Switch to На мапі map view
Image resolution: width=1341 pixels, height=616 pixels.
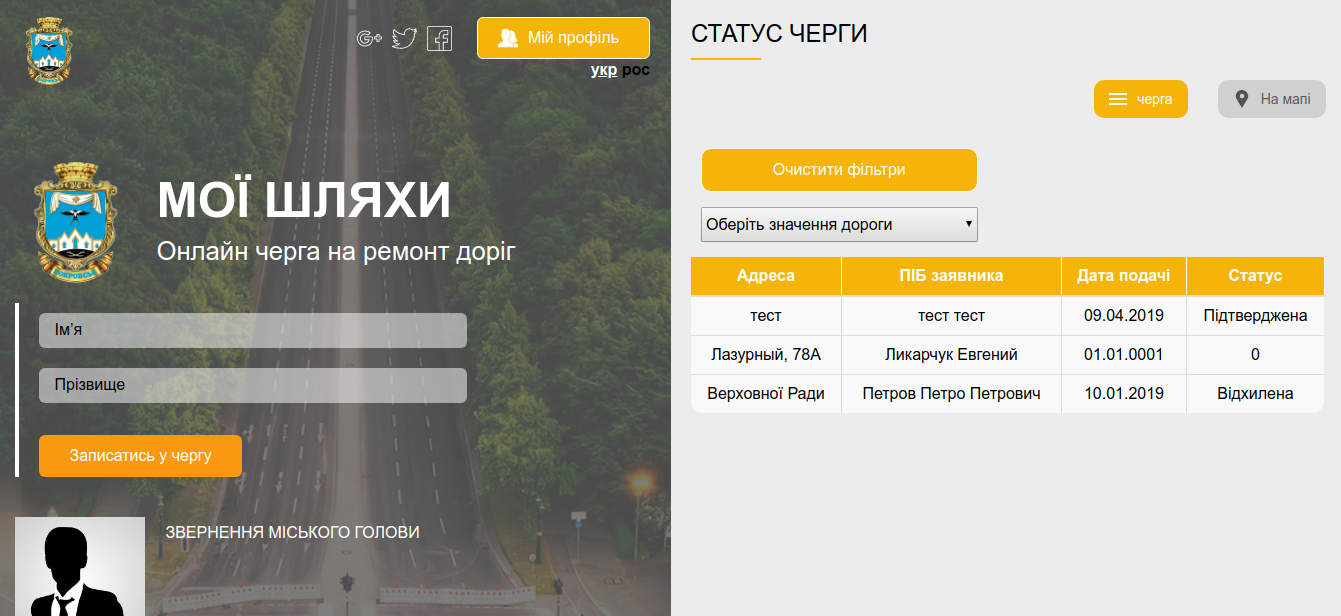[1272, 99]
